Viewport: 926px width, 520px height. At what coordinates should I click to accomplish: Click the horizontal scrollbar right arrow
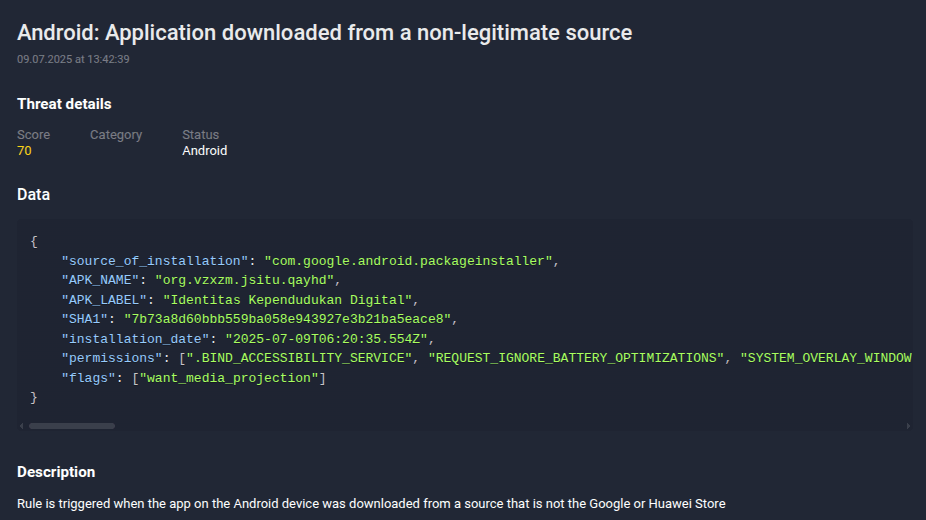pos(908,426)
